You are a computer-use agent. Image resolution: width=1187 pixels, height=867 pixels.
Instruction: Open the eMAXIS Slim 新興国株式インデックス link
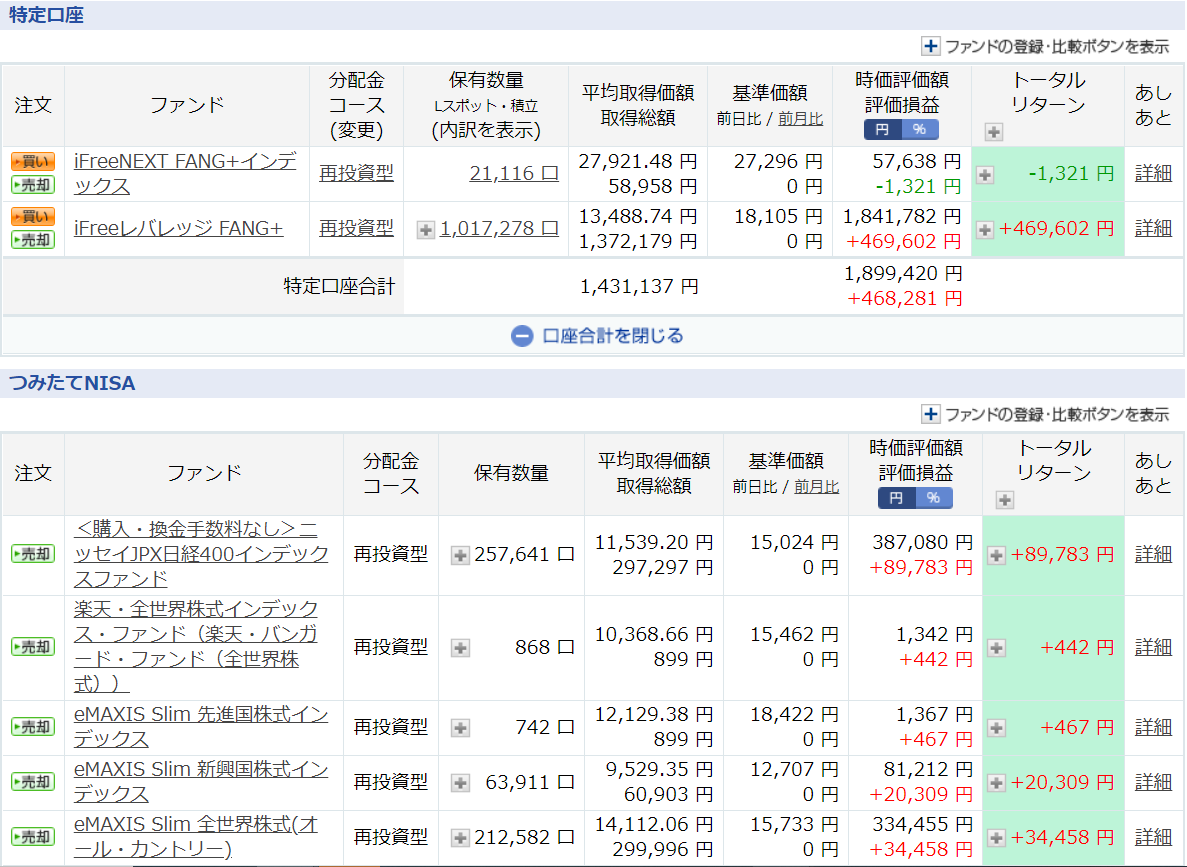click(x=201, y=781)
